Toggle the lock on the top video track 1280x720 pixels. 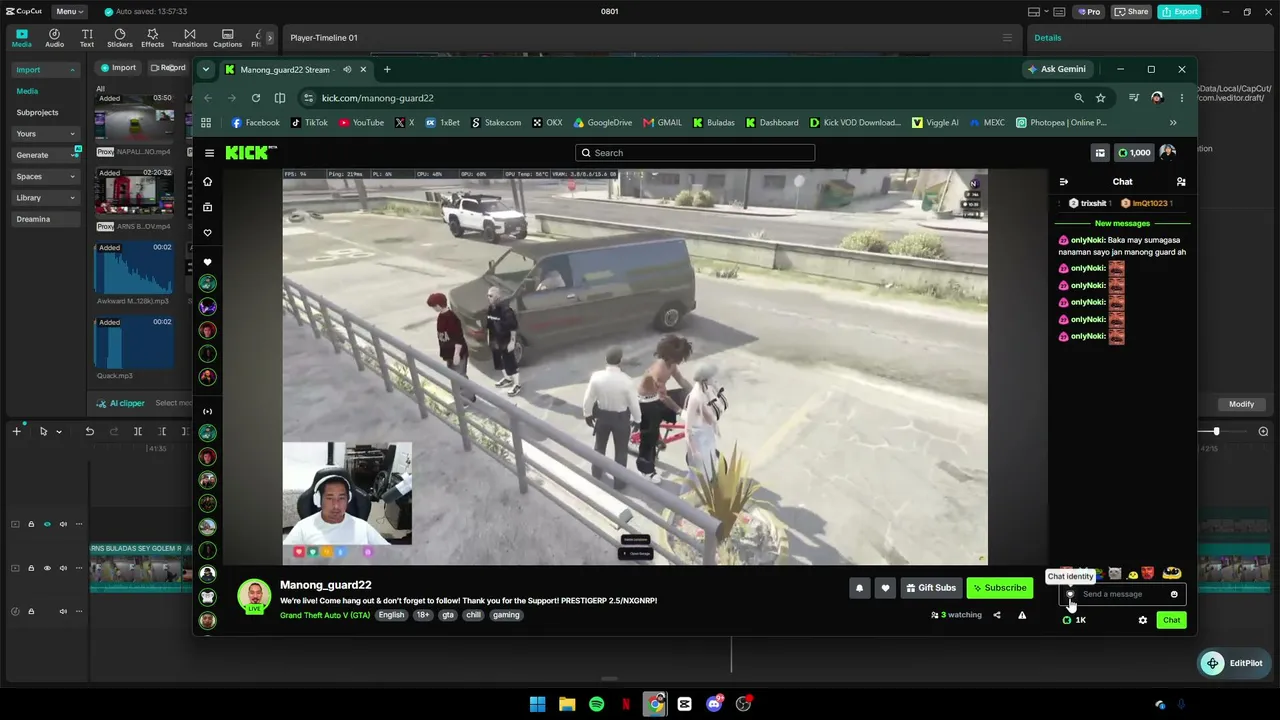(31, 524)
